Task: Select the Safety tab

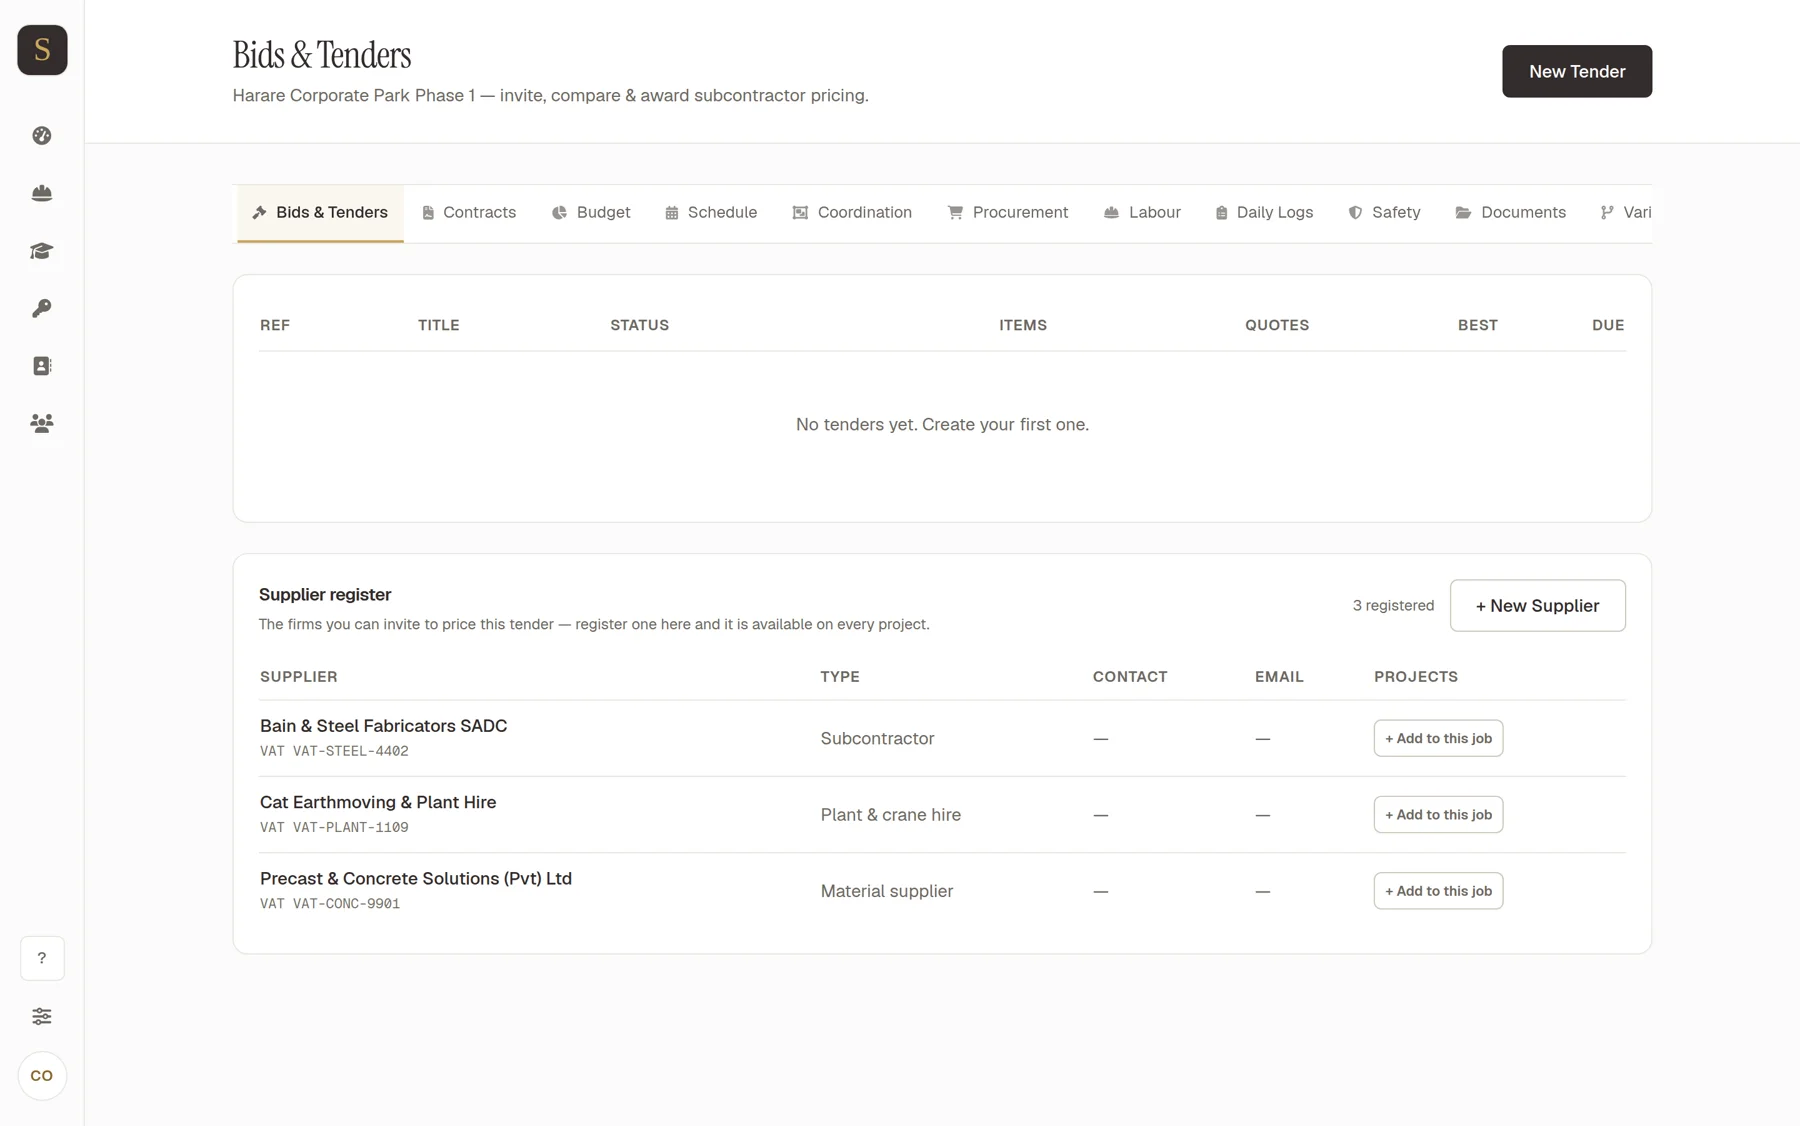Action: [1384, 212]
